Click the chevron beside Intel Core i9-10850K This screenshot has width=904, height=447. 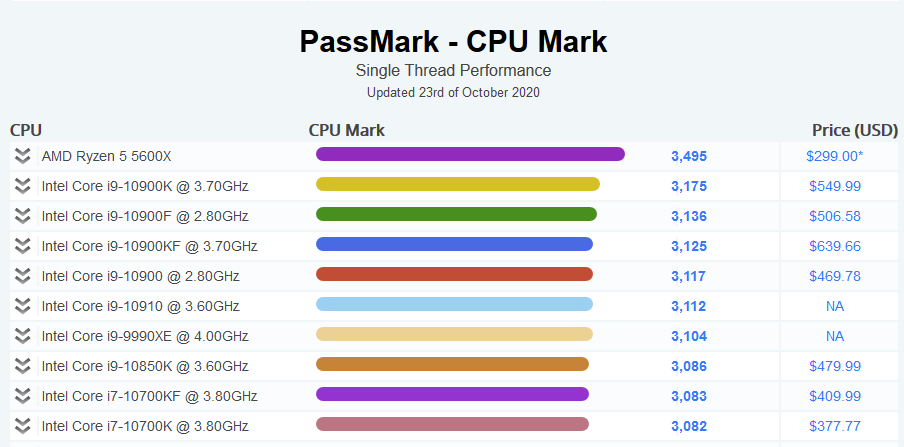(x=23, y=366)
